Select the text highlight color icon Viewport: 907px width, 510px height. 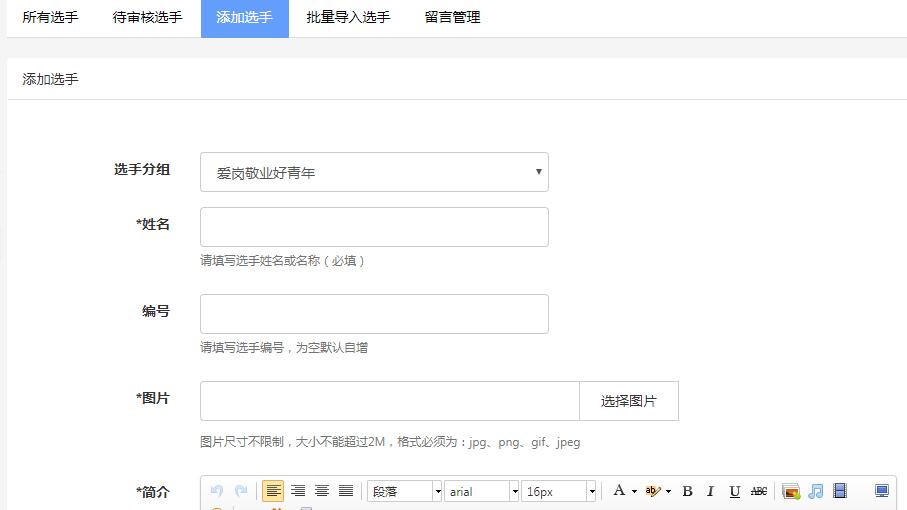pos(652,491)
